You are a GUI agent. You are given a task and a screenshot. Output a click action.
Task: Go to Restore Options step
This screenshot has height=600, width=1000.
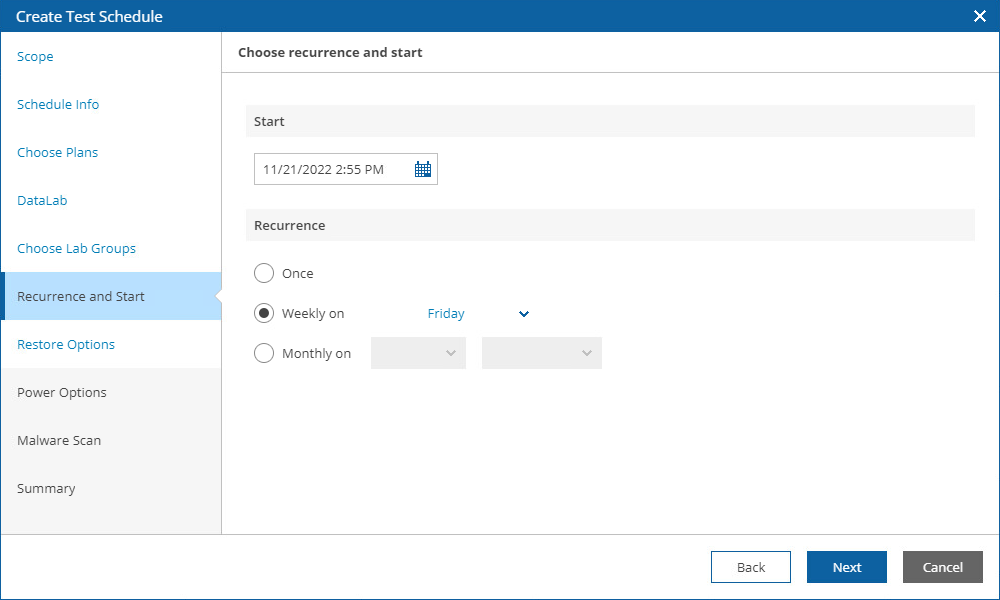coord(66,345)
